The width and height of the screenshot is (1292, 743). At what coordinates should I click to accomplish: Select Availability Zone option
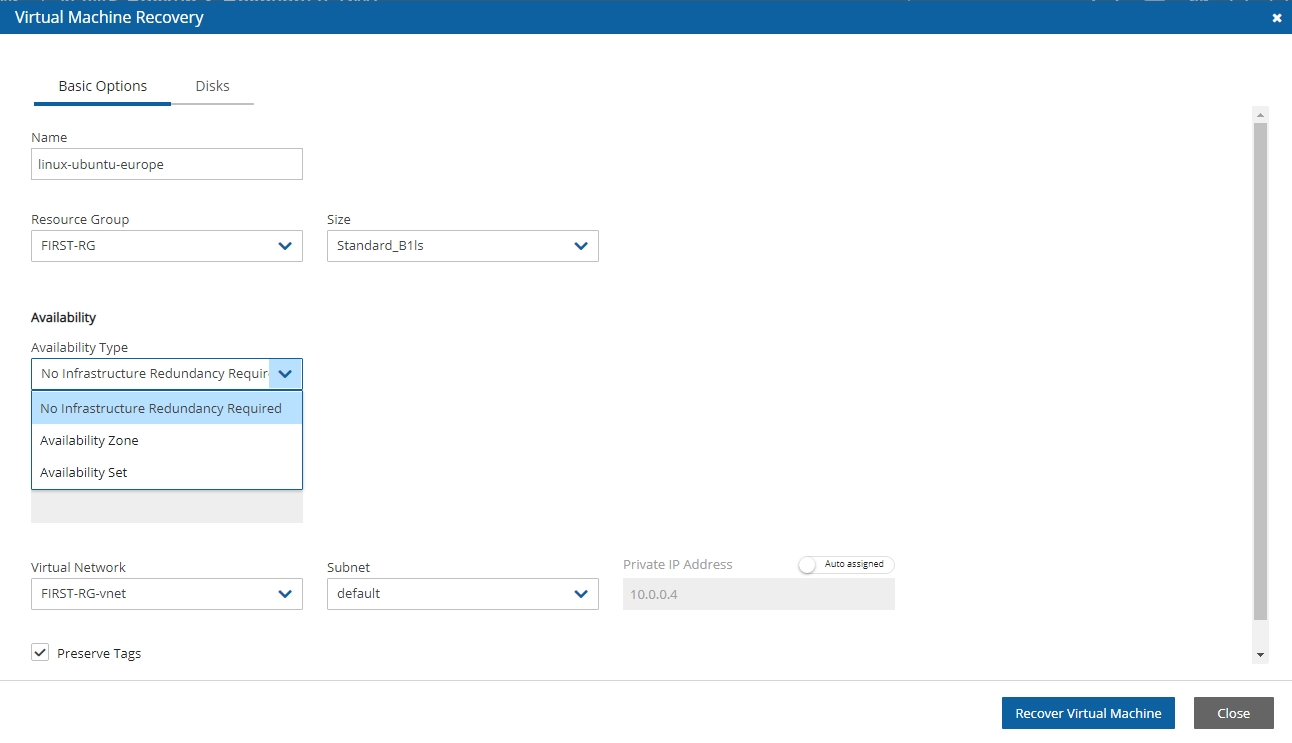pos(90,440)
